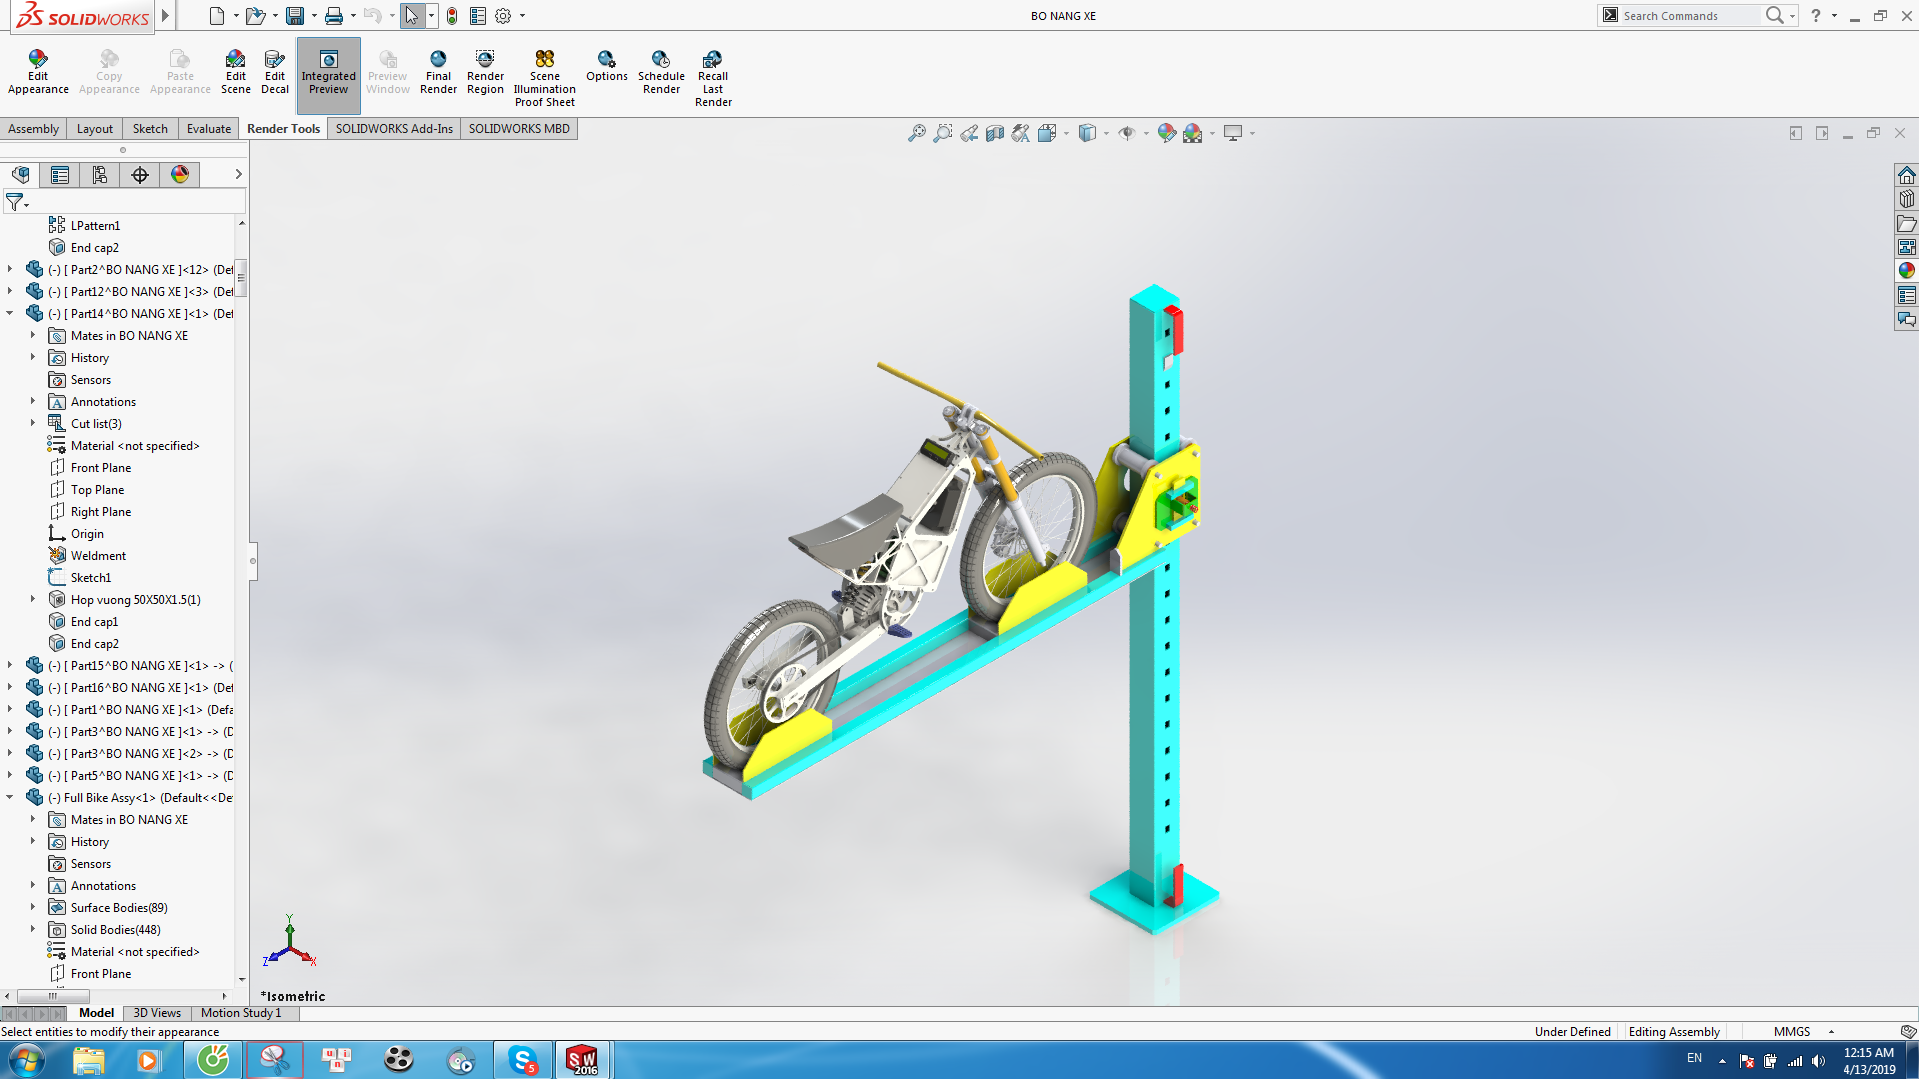
Task: Select the FeatureManager Design Tree tab
Action: pyautogui.click(x=20, y=175)
